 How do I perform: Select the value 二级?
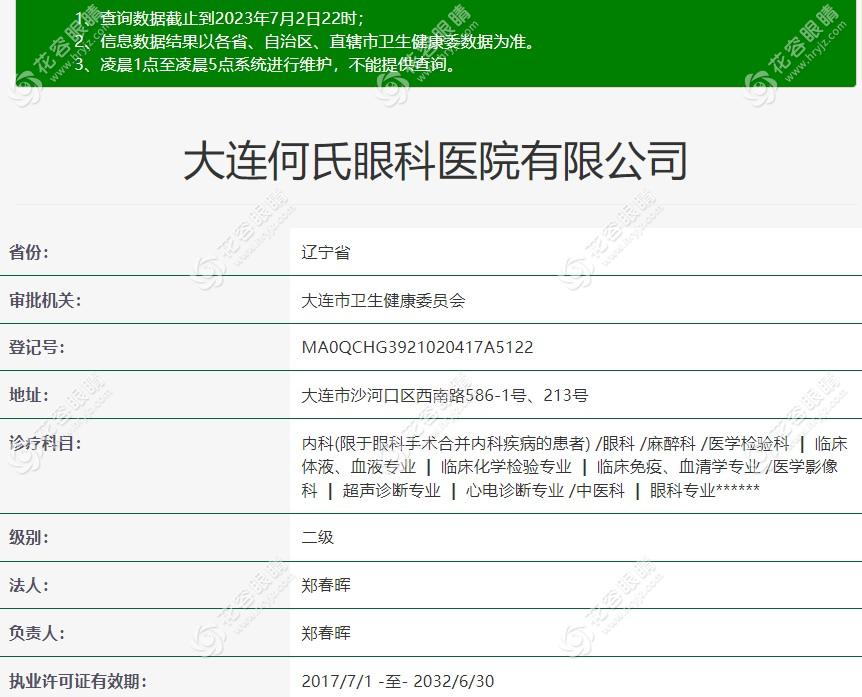(318, 537)
